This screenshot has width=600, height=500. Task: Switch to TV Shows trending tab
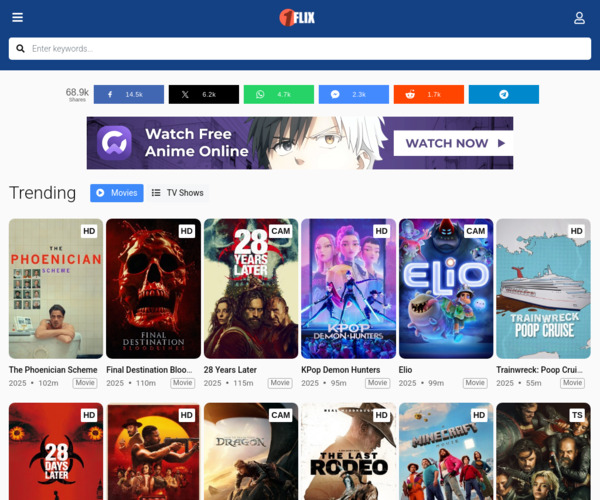(177, 193)
